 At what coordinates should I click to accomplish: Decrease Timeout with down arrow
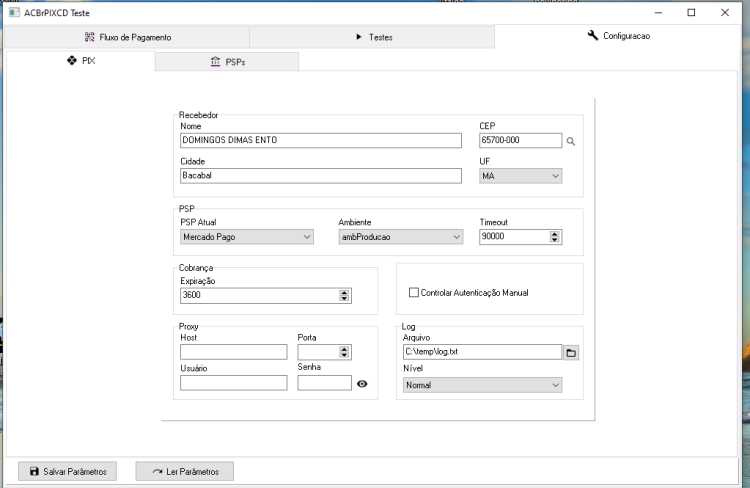(x=554, y=240)
